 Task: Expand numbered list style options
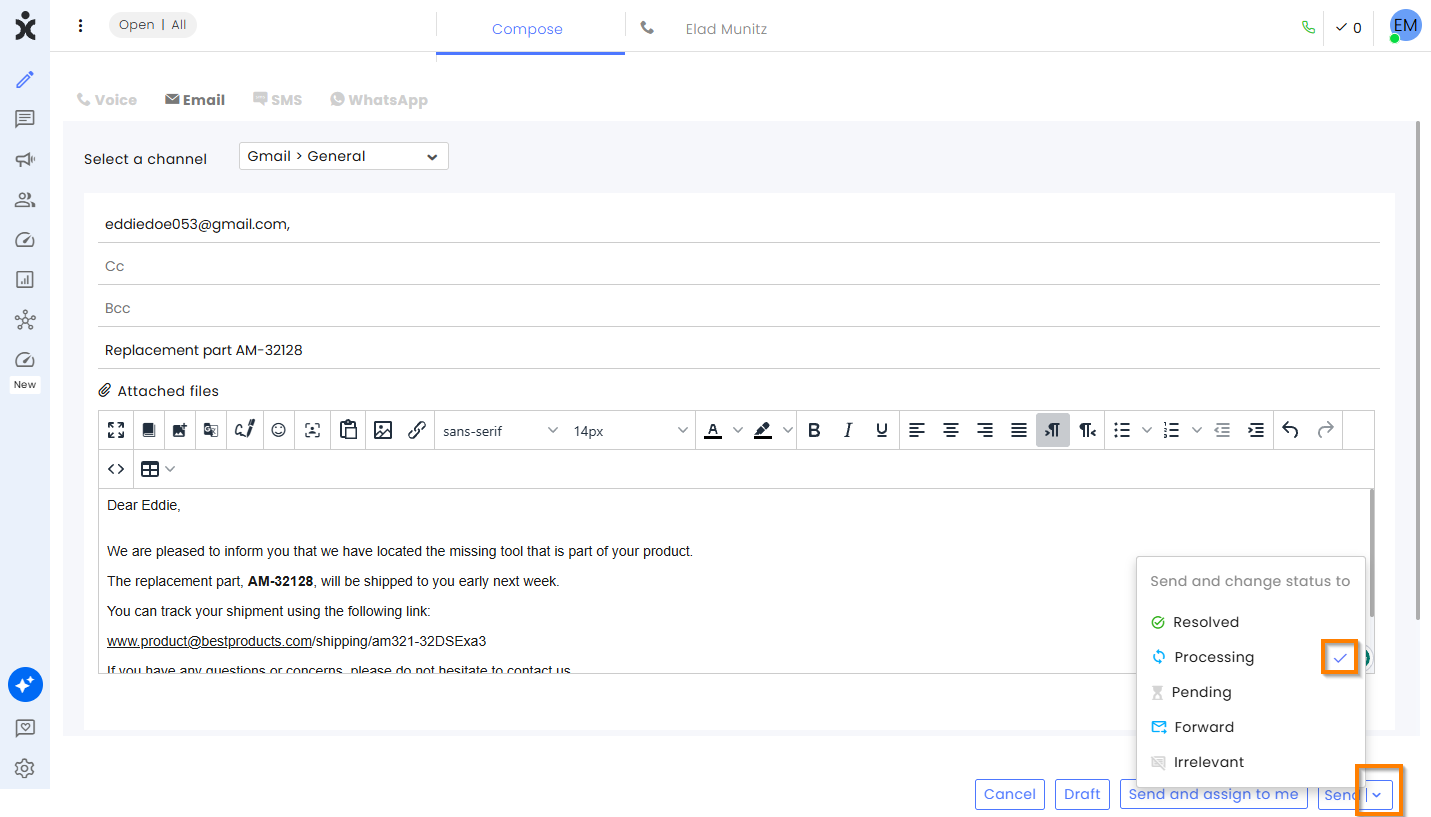coord(1195,430)
